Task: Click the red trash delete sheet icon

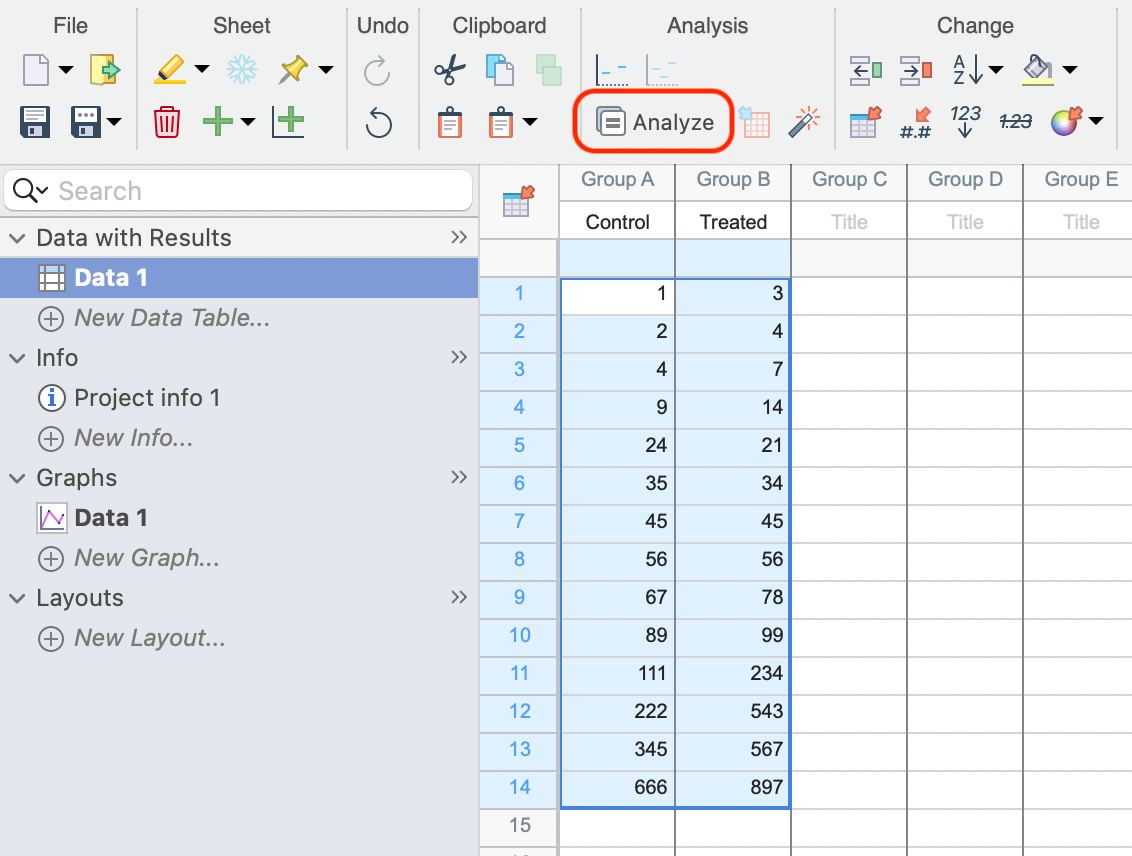Action: (x=166, y=122)
